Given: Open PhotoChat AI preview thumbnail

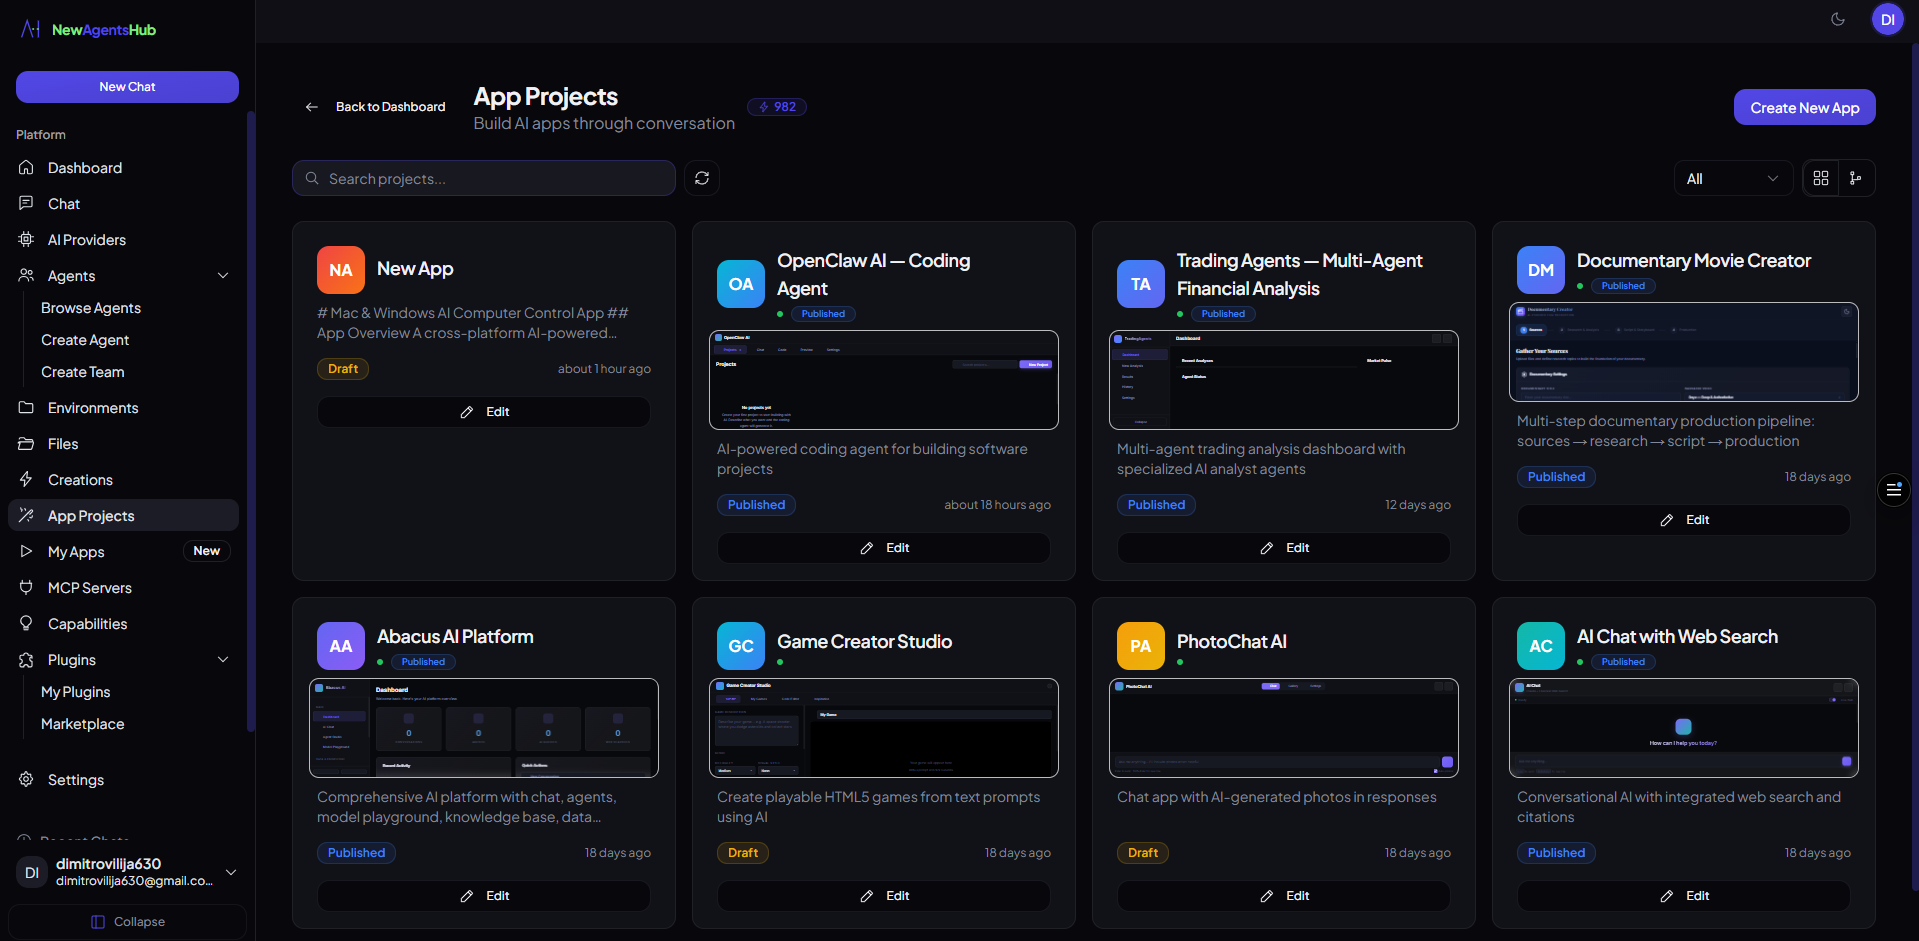Looking at the screenshot, I should pyautogui.click(x=1284, y=728).
